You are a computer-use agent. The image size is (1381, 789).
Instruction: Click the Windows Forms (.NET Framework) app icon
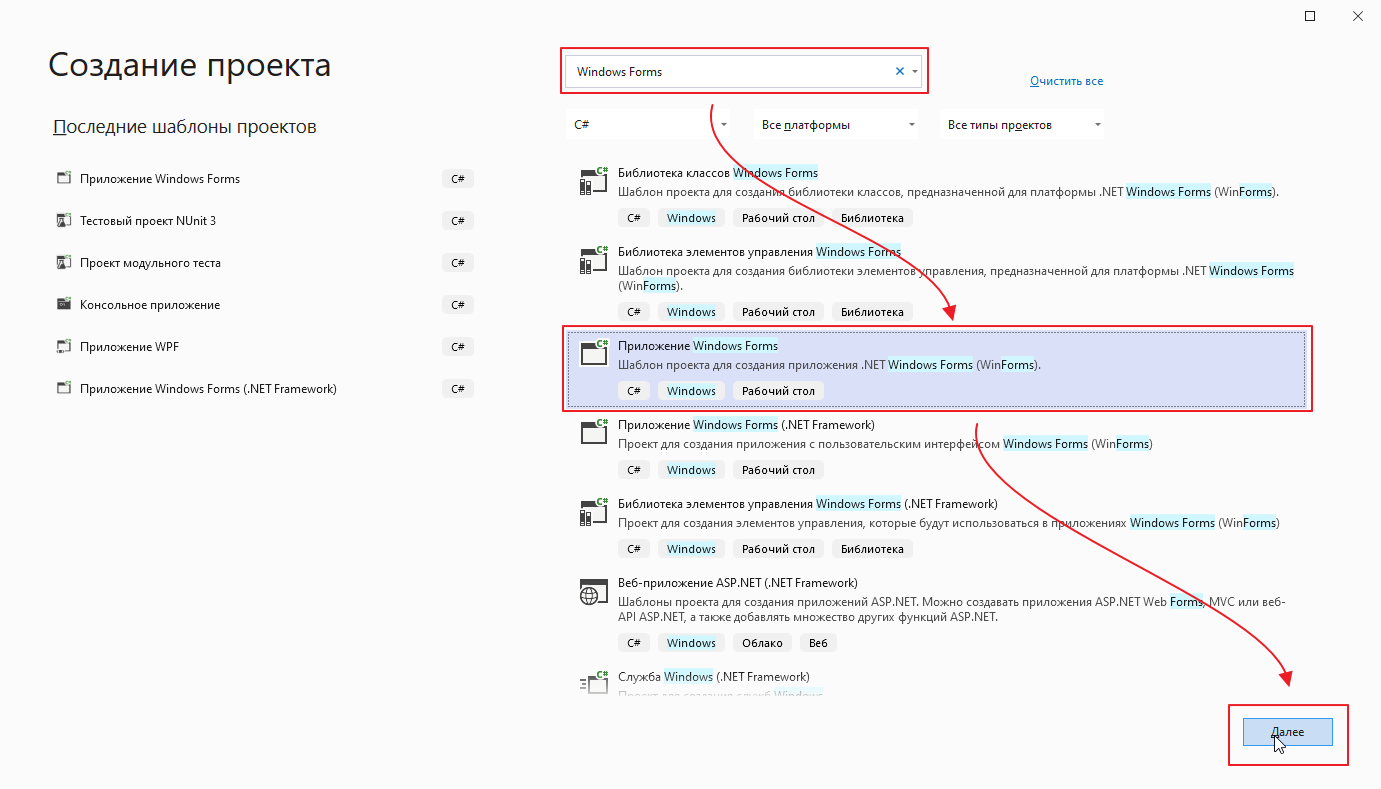pos(594,432)
